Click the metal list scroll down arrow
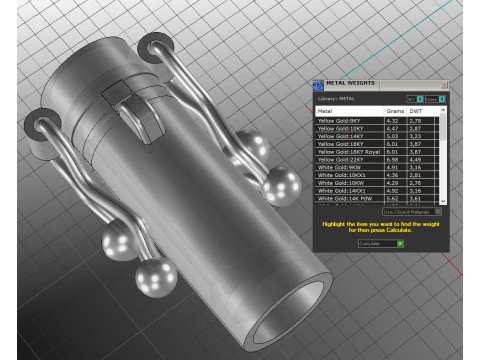The height and width of the screenshot is (360, 480). click(443, 201)
